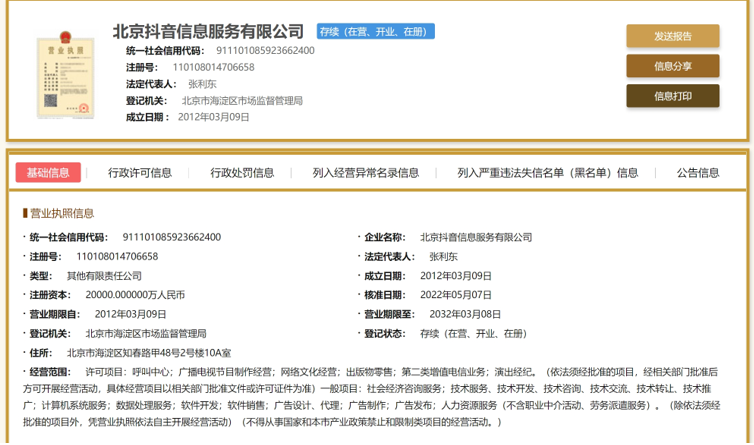
Task: Click the 经营范围 label
Action: [50, 372]
